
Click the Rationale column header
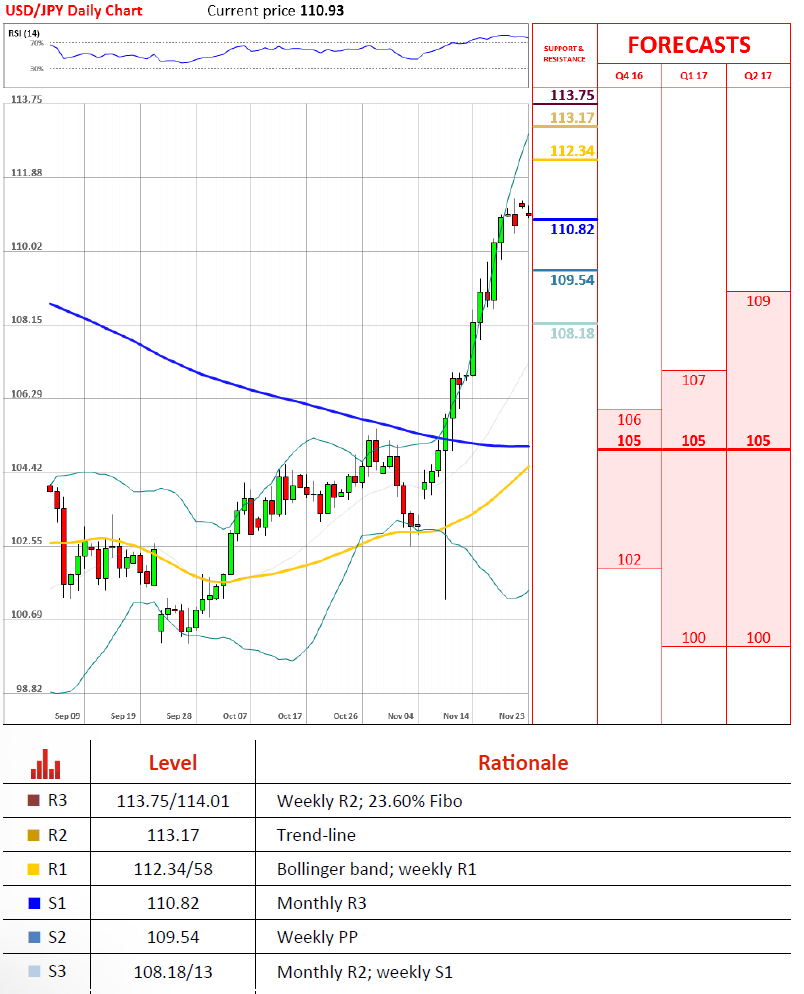523,763
